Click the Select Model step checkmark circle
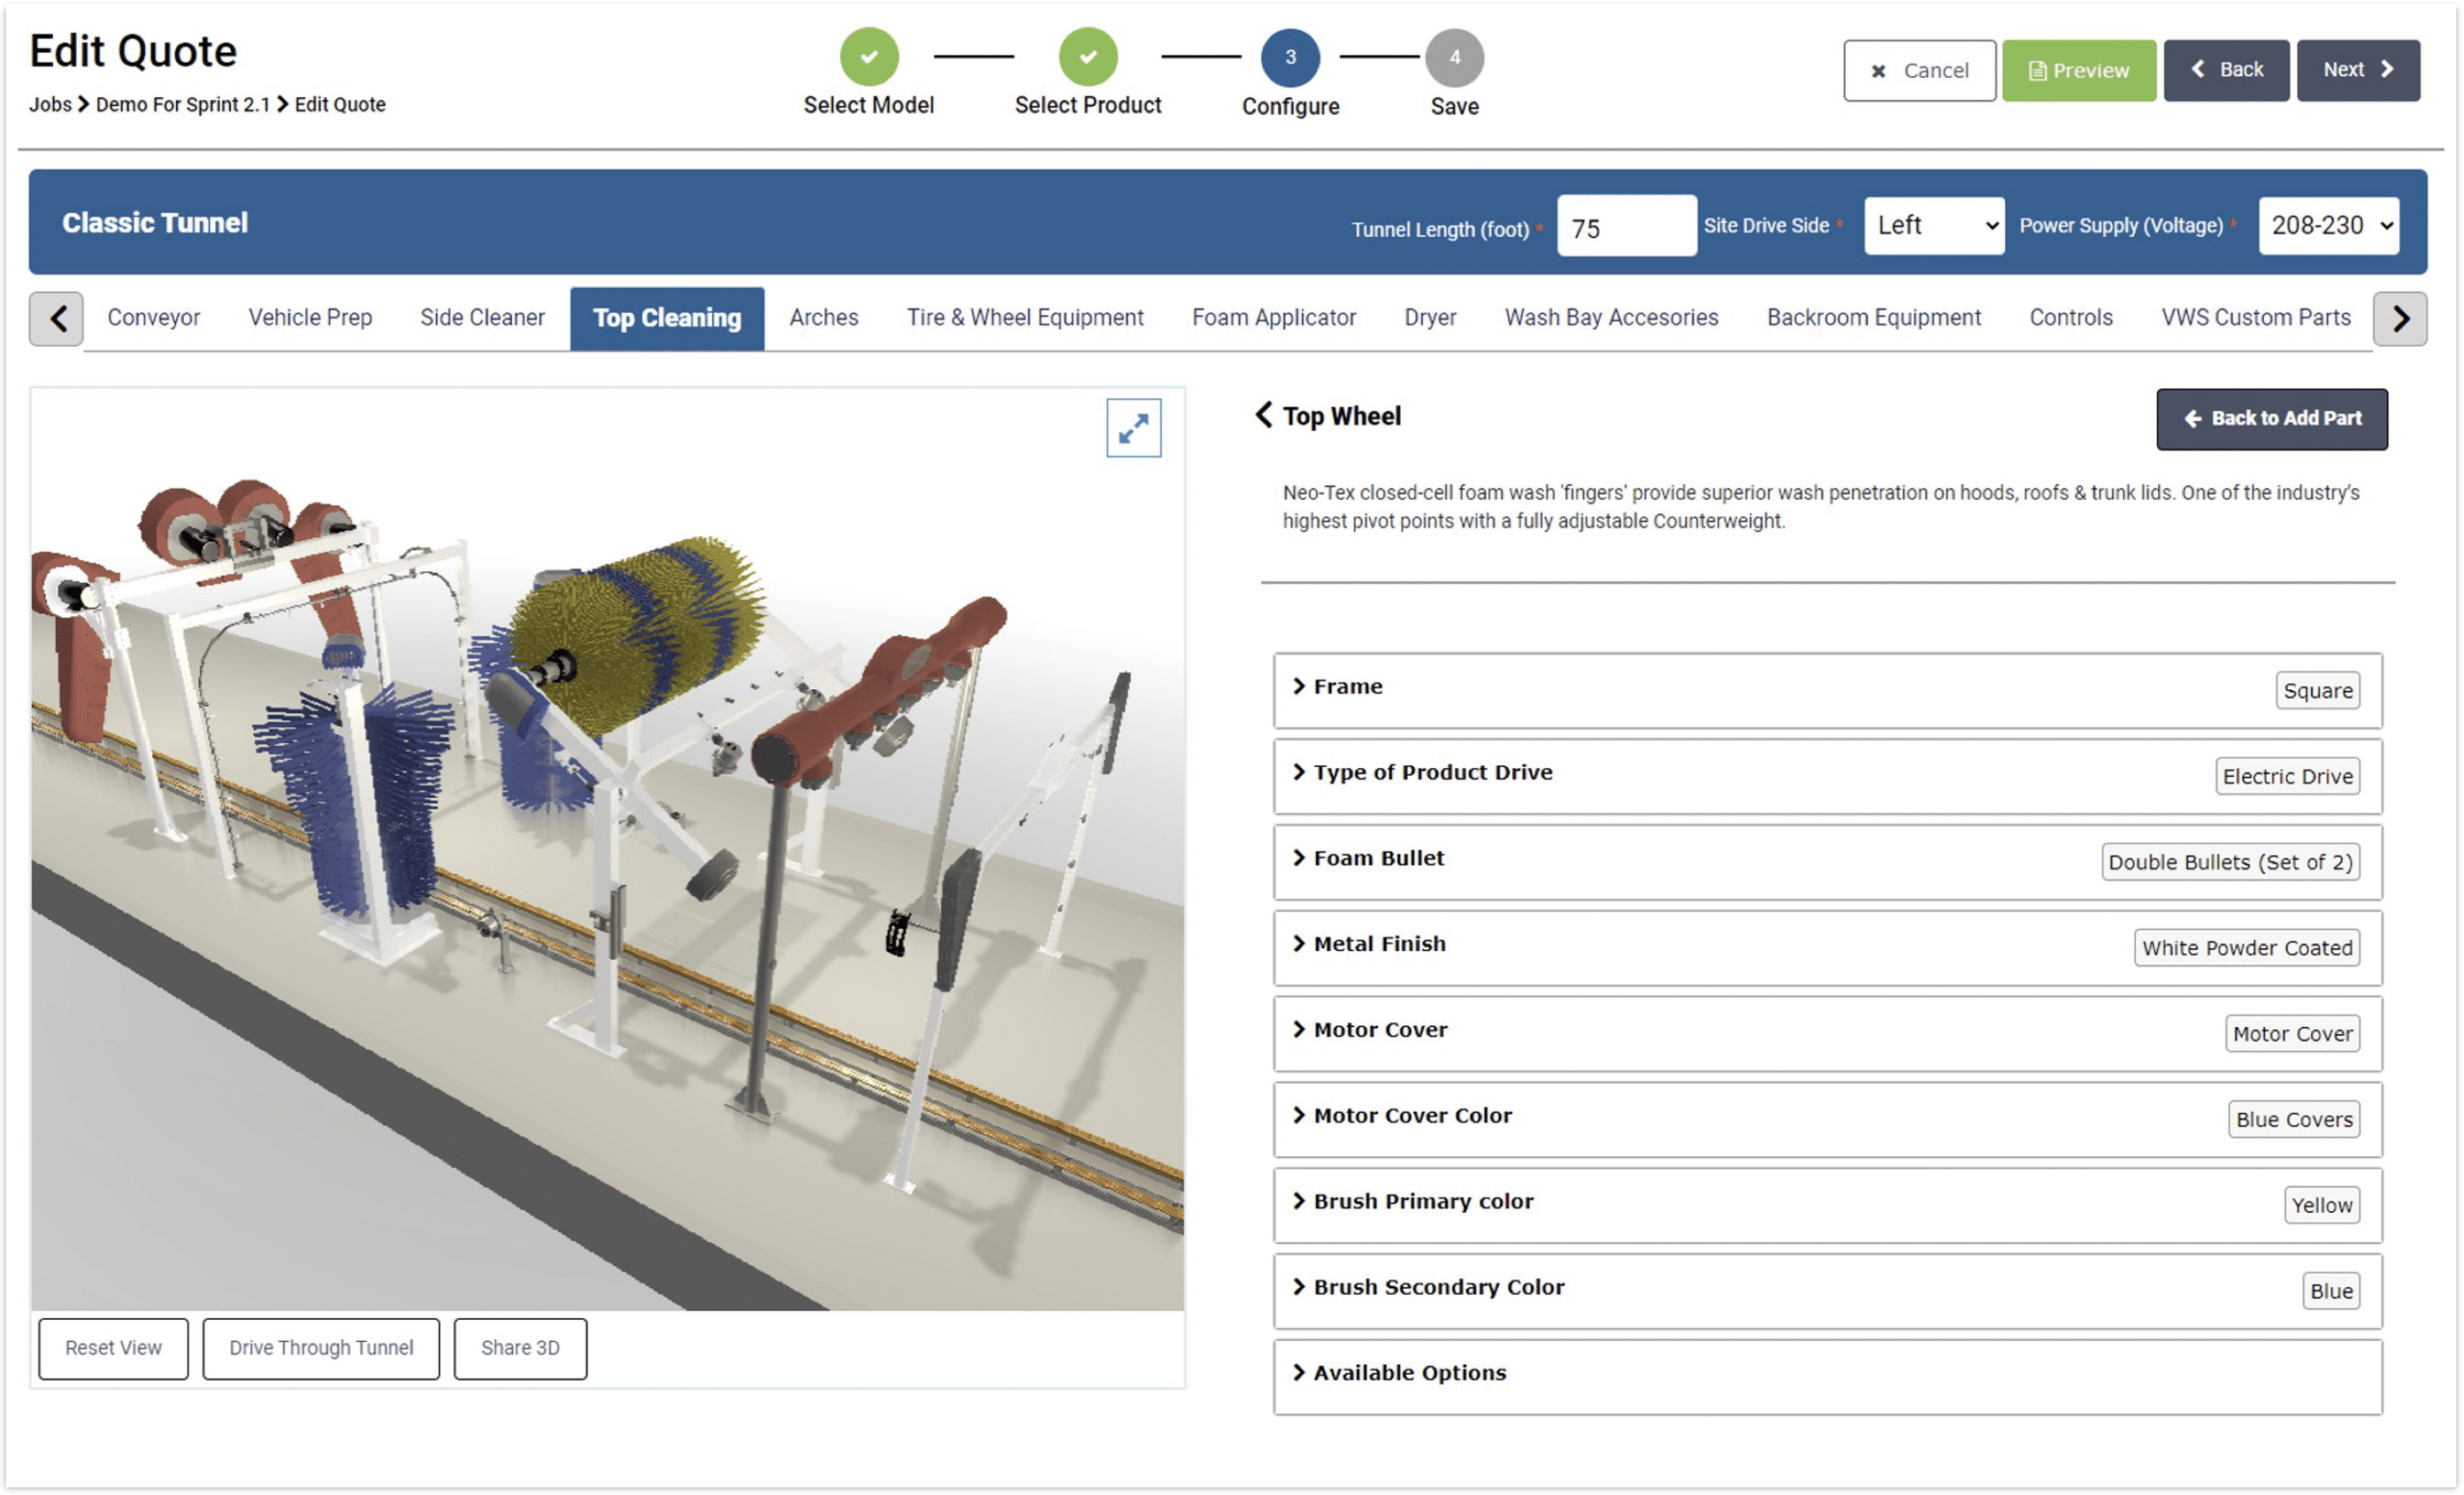This screenshot has height=1495, width=2464. click(868, 57)
